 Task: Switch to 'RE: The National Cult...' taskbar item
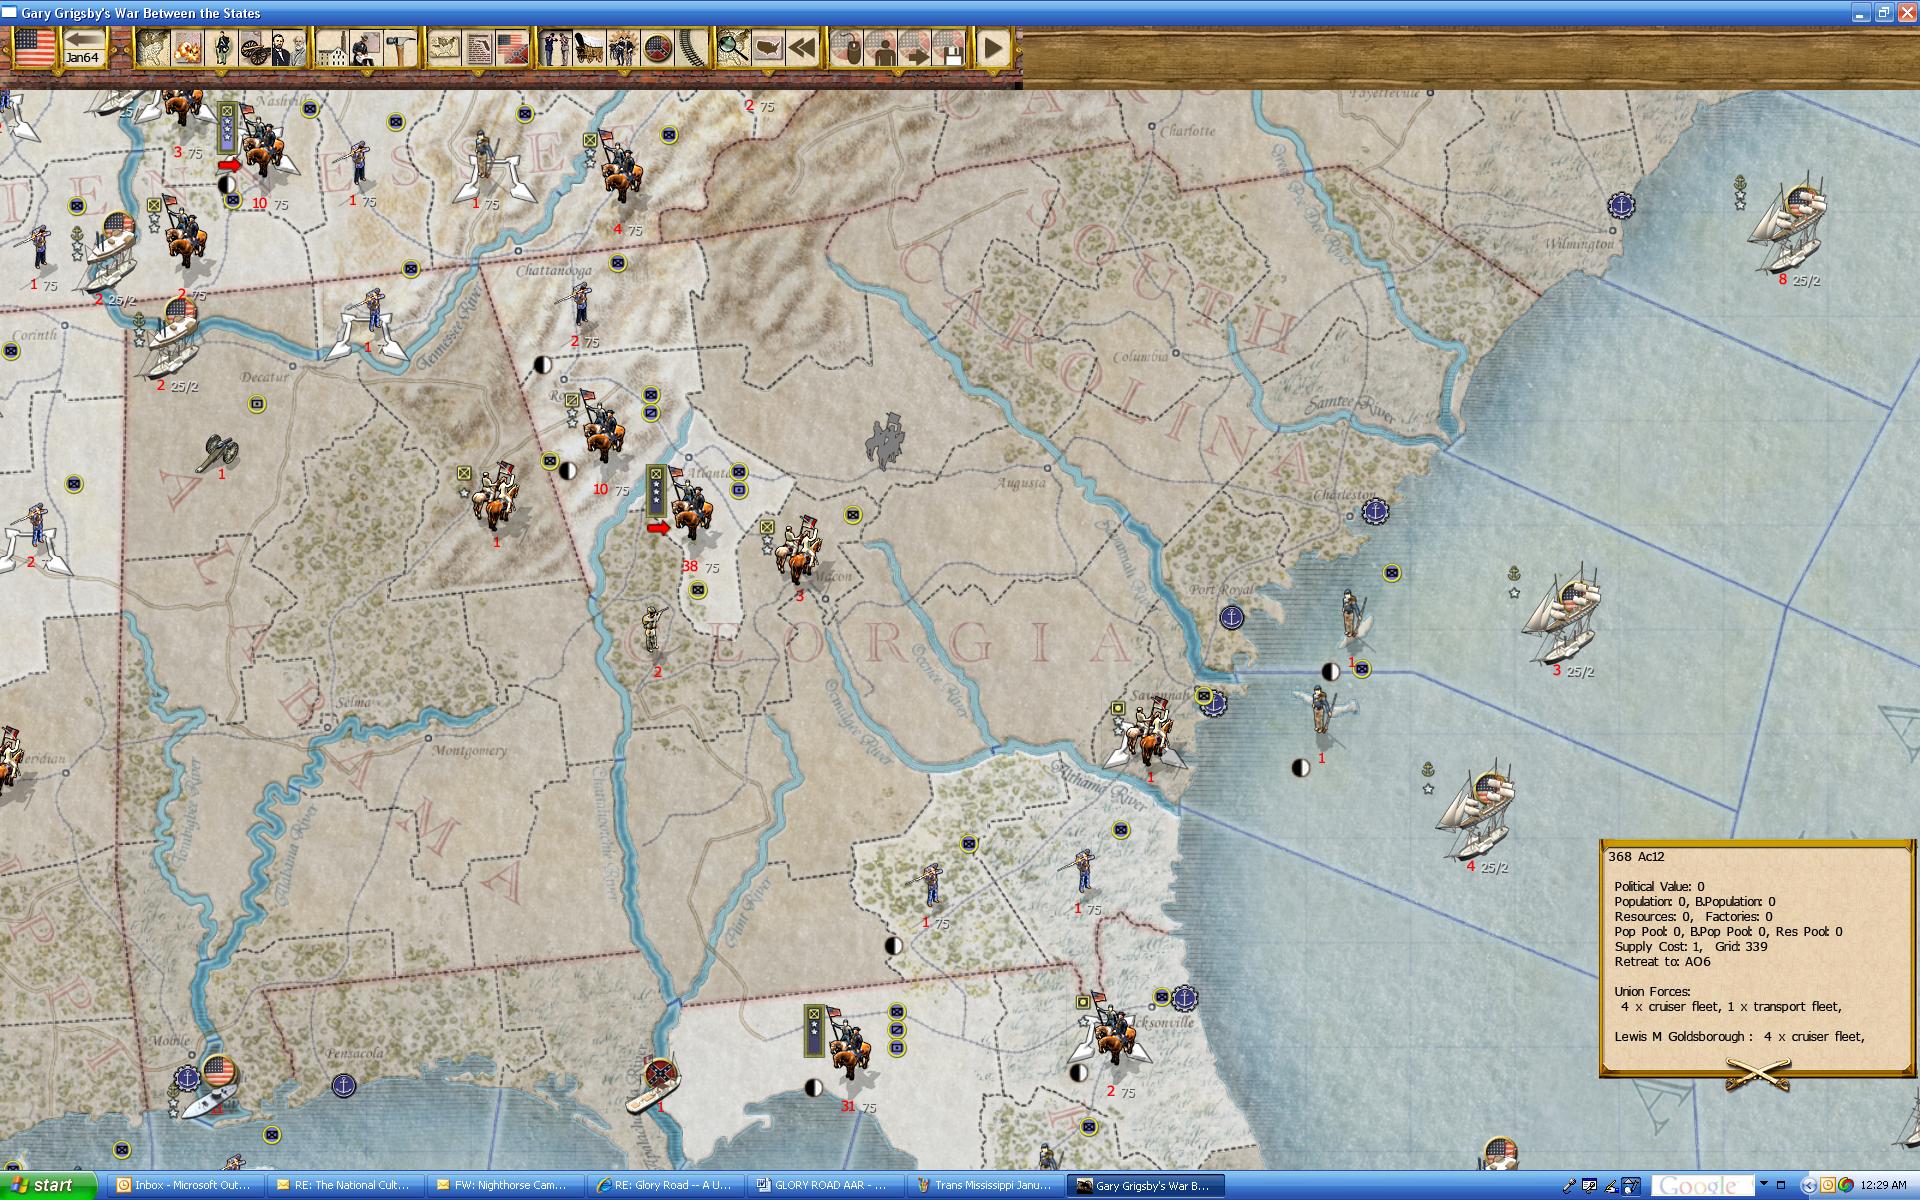click(x=344, y=1185)
